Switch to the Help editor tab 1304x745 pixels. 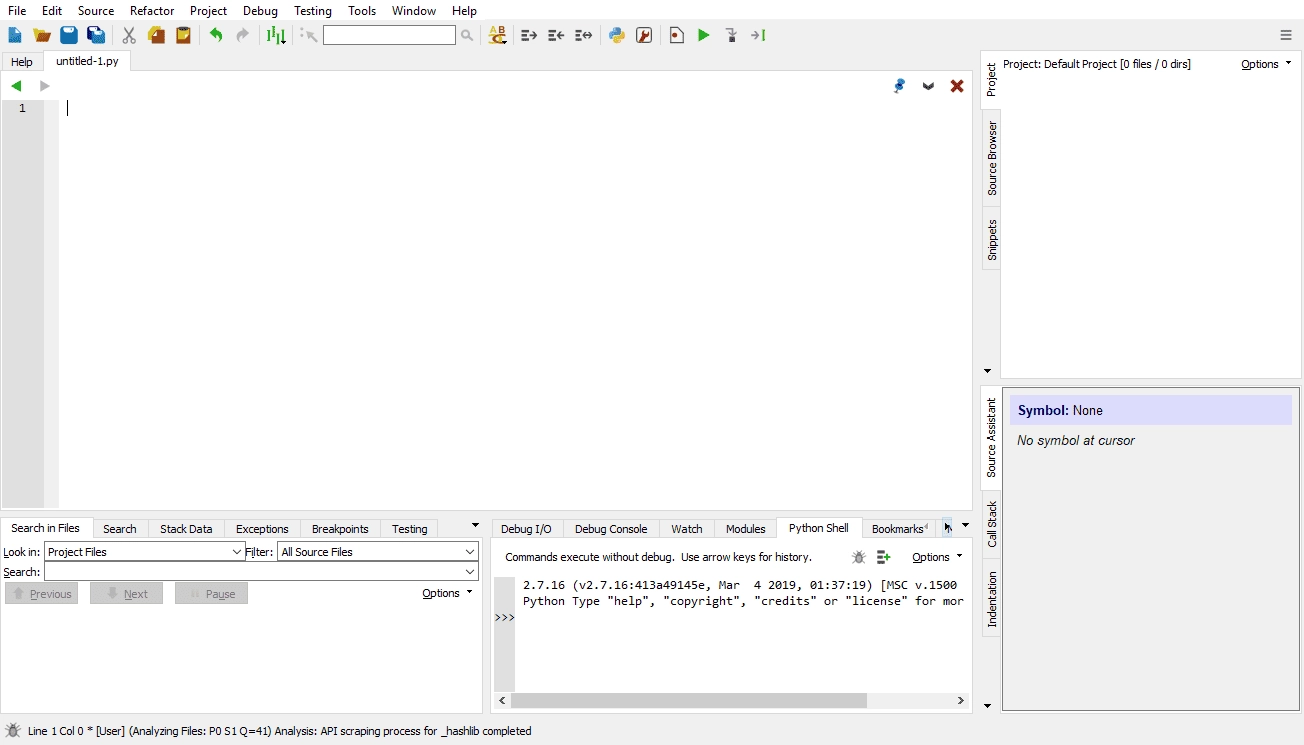(x=22, y=62)
